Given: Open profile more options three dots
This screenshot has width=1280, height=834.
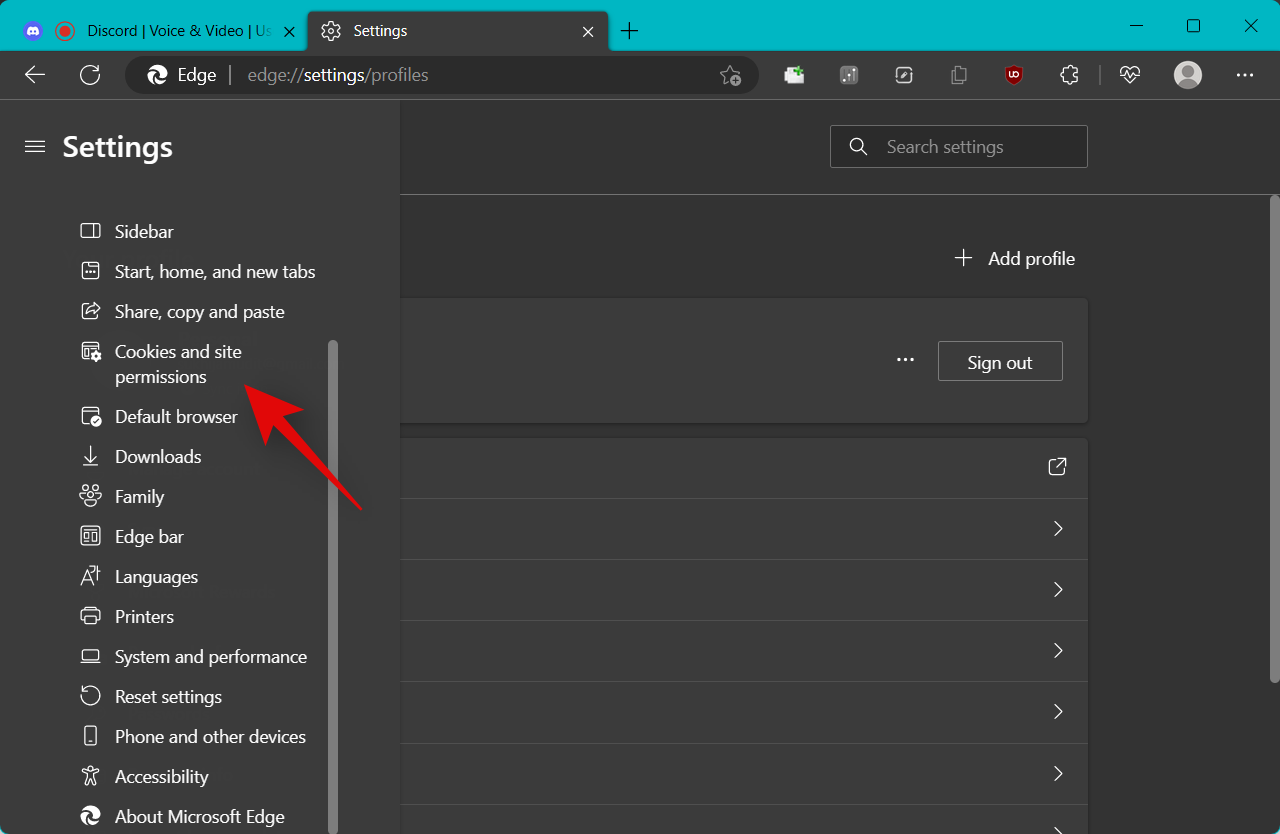Looking at the screenshot, I should pyautogui.click(x=905, y=361).
